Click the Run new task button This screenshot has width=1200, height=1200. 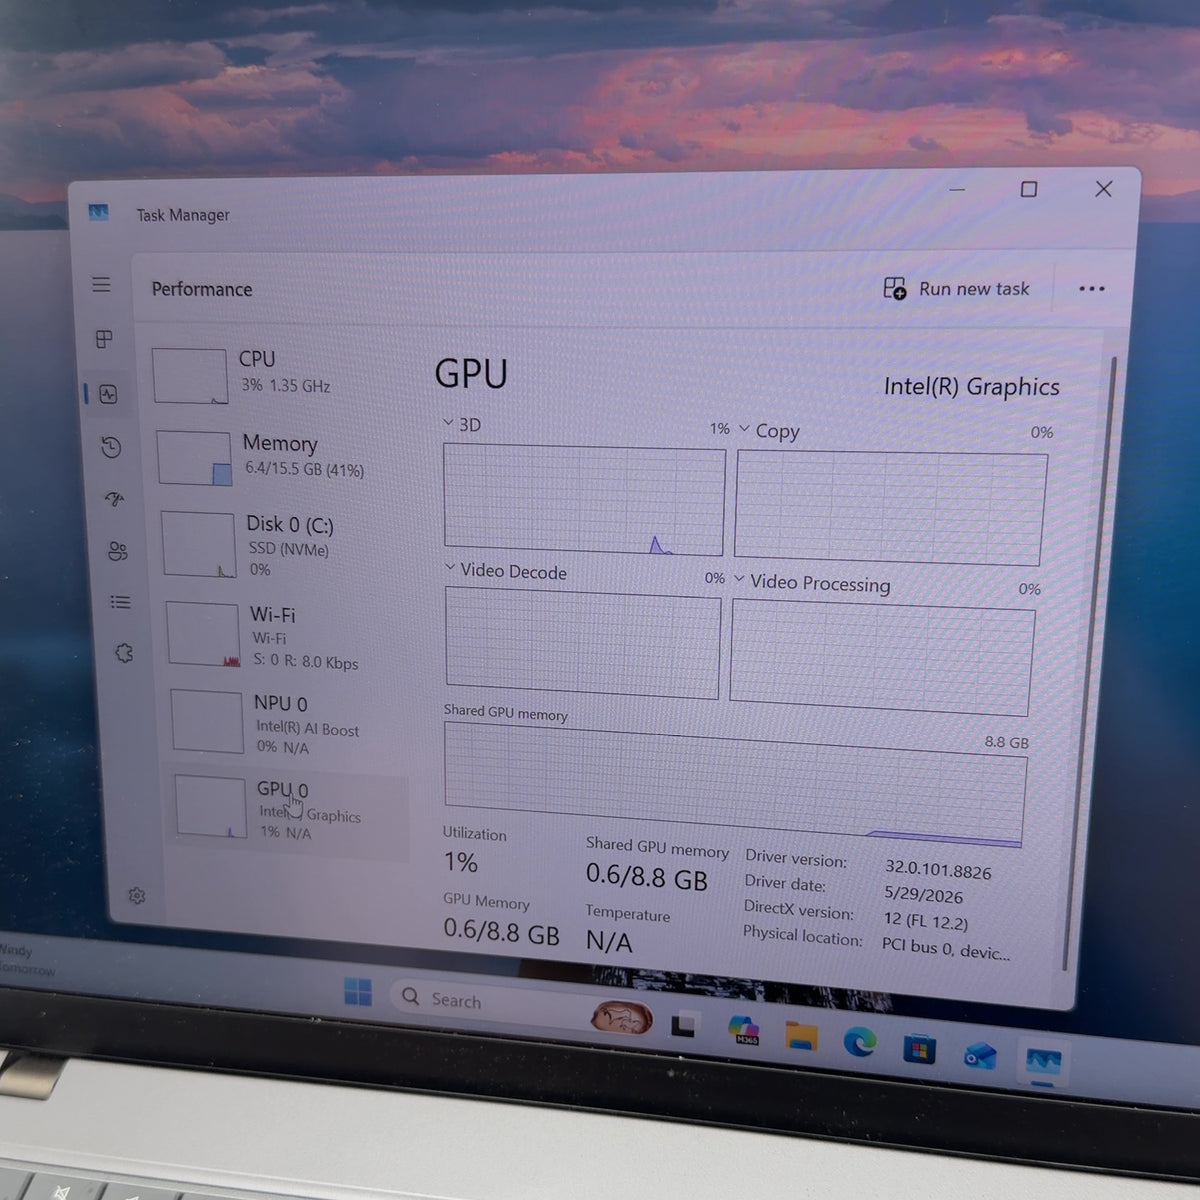click(x=956, y=289)
